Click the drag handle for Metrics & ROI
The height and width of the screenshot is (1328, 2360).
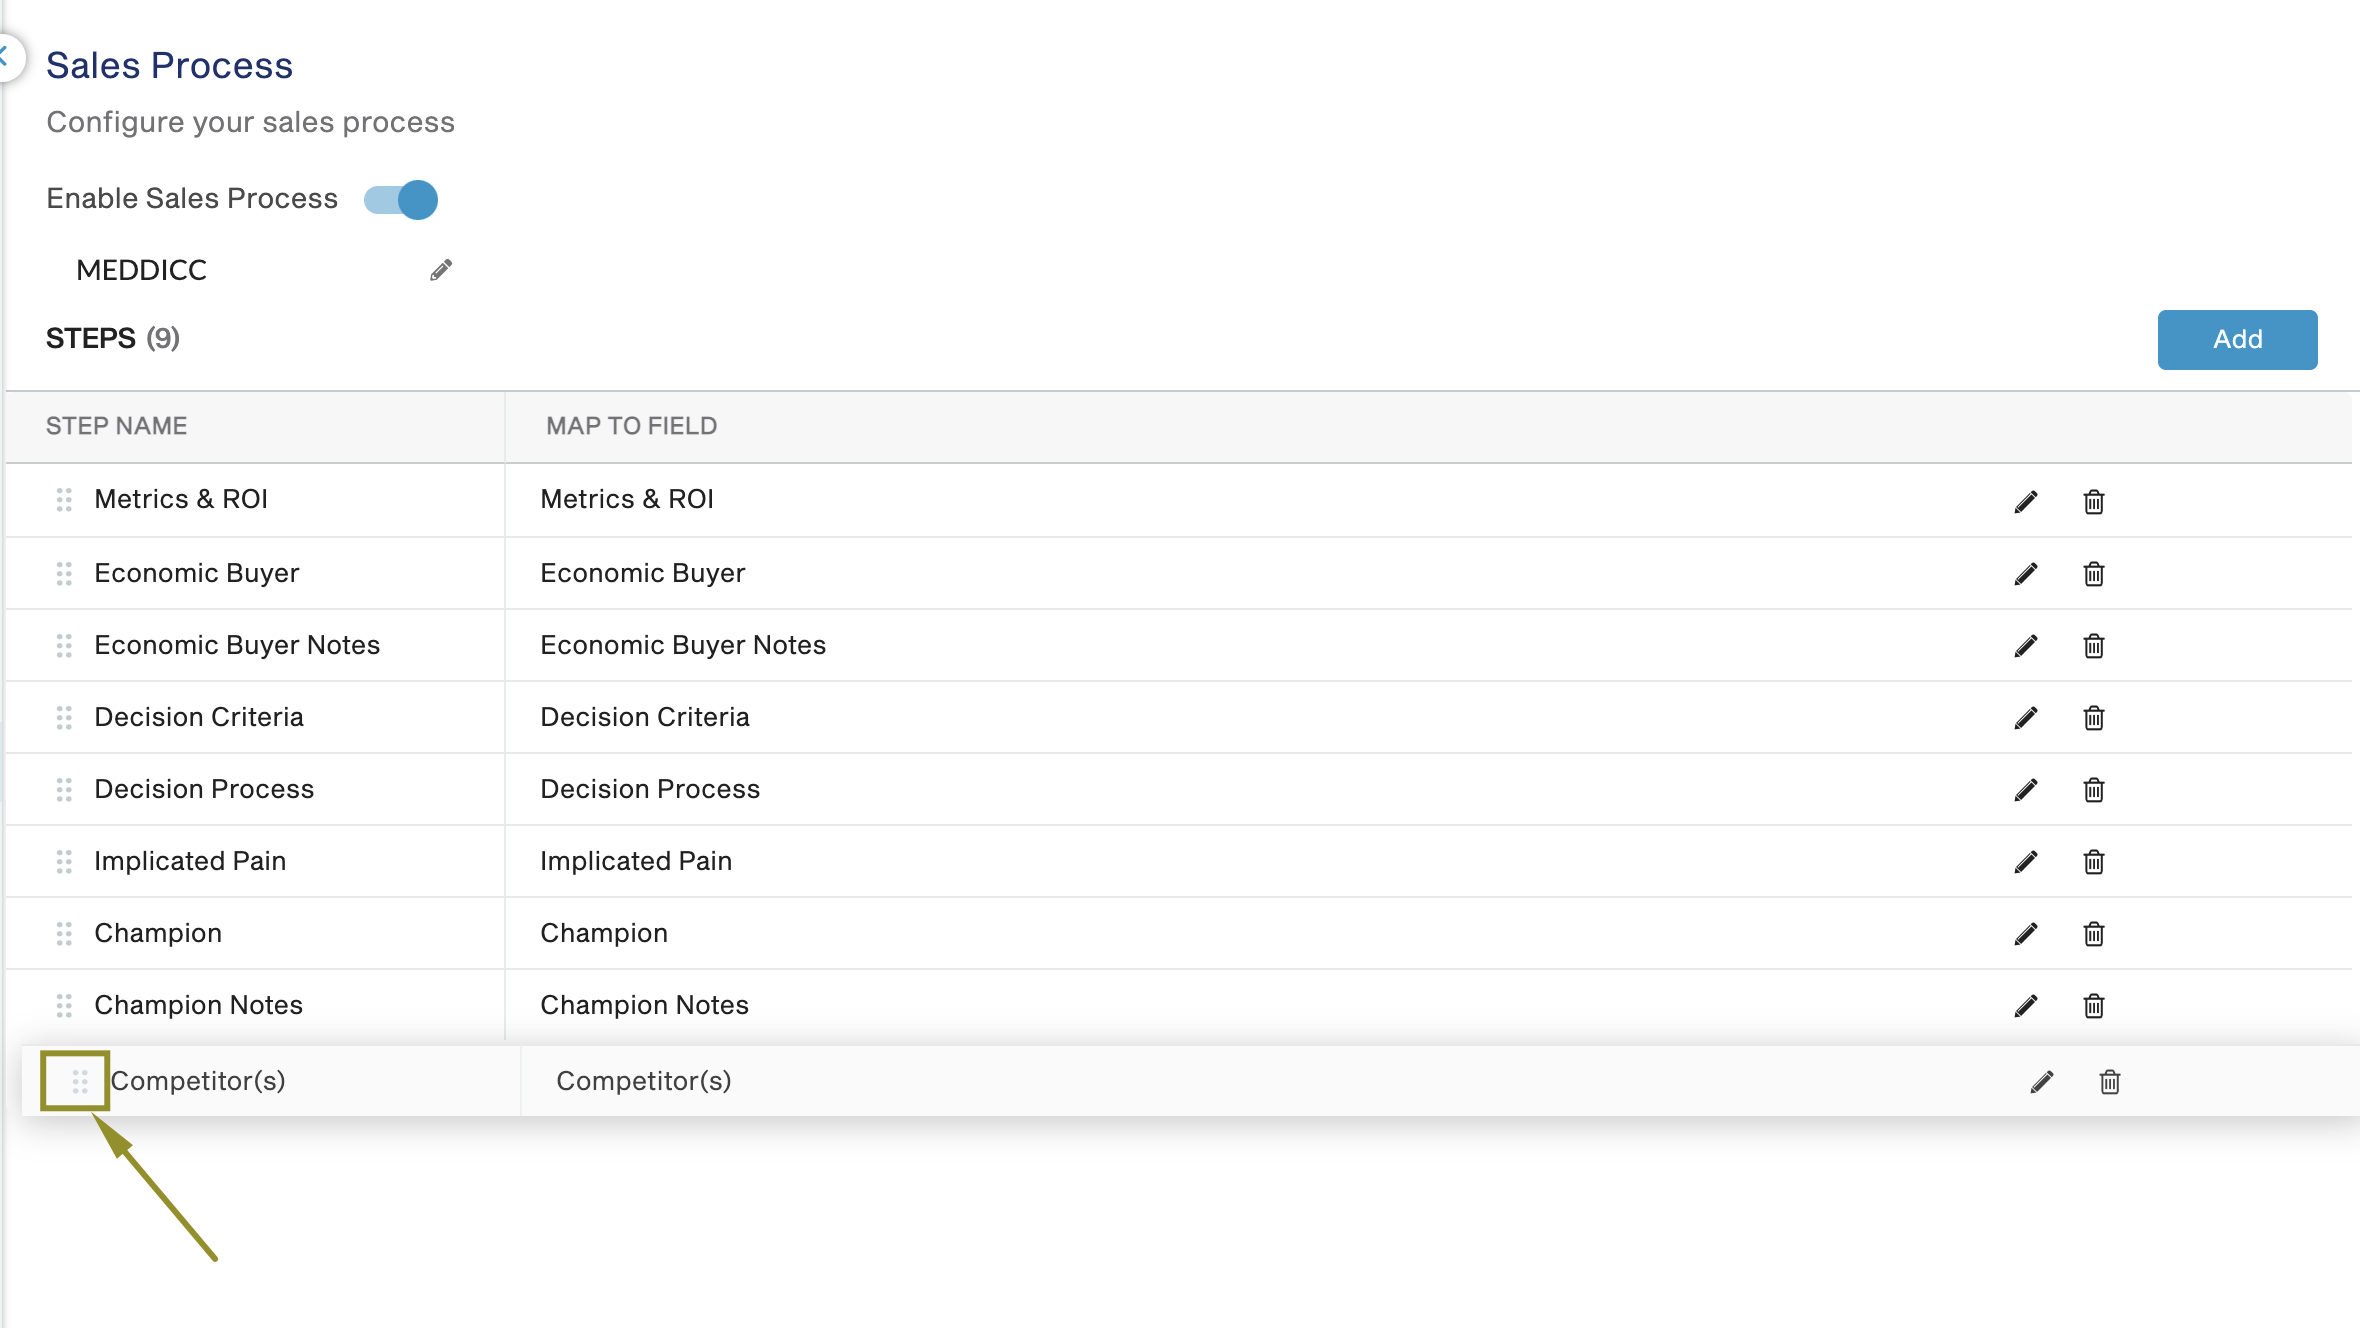coord(64,499)
